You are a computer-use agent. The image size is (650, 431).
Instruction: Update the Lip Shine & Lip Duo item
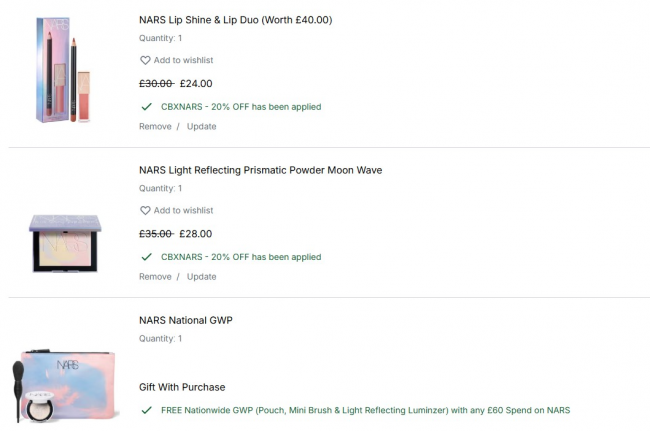coord(201,127)
